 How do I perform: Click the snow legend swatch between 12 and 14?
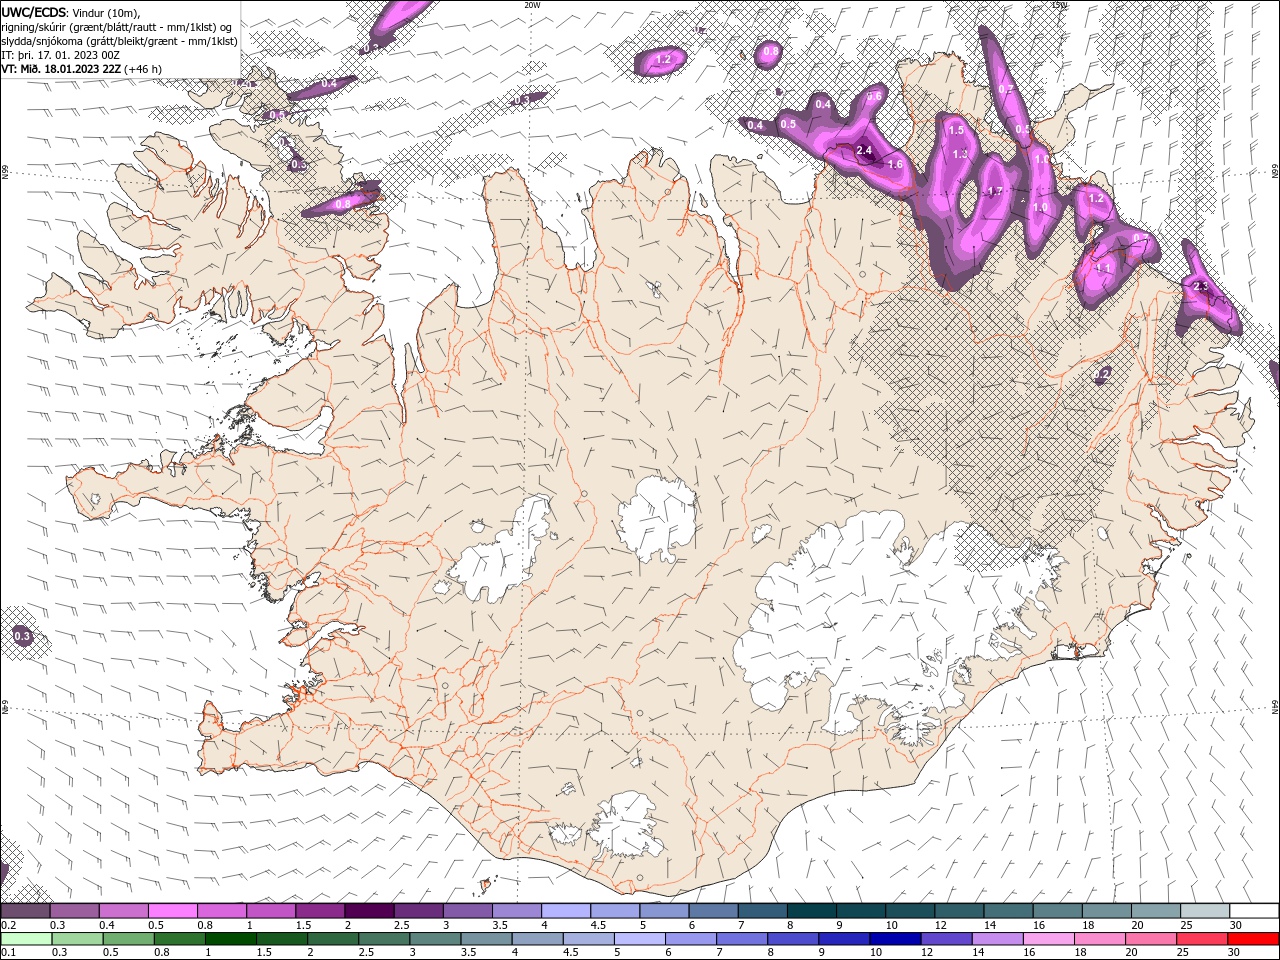pos(957,911)
